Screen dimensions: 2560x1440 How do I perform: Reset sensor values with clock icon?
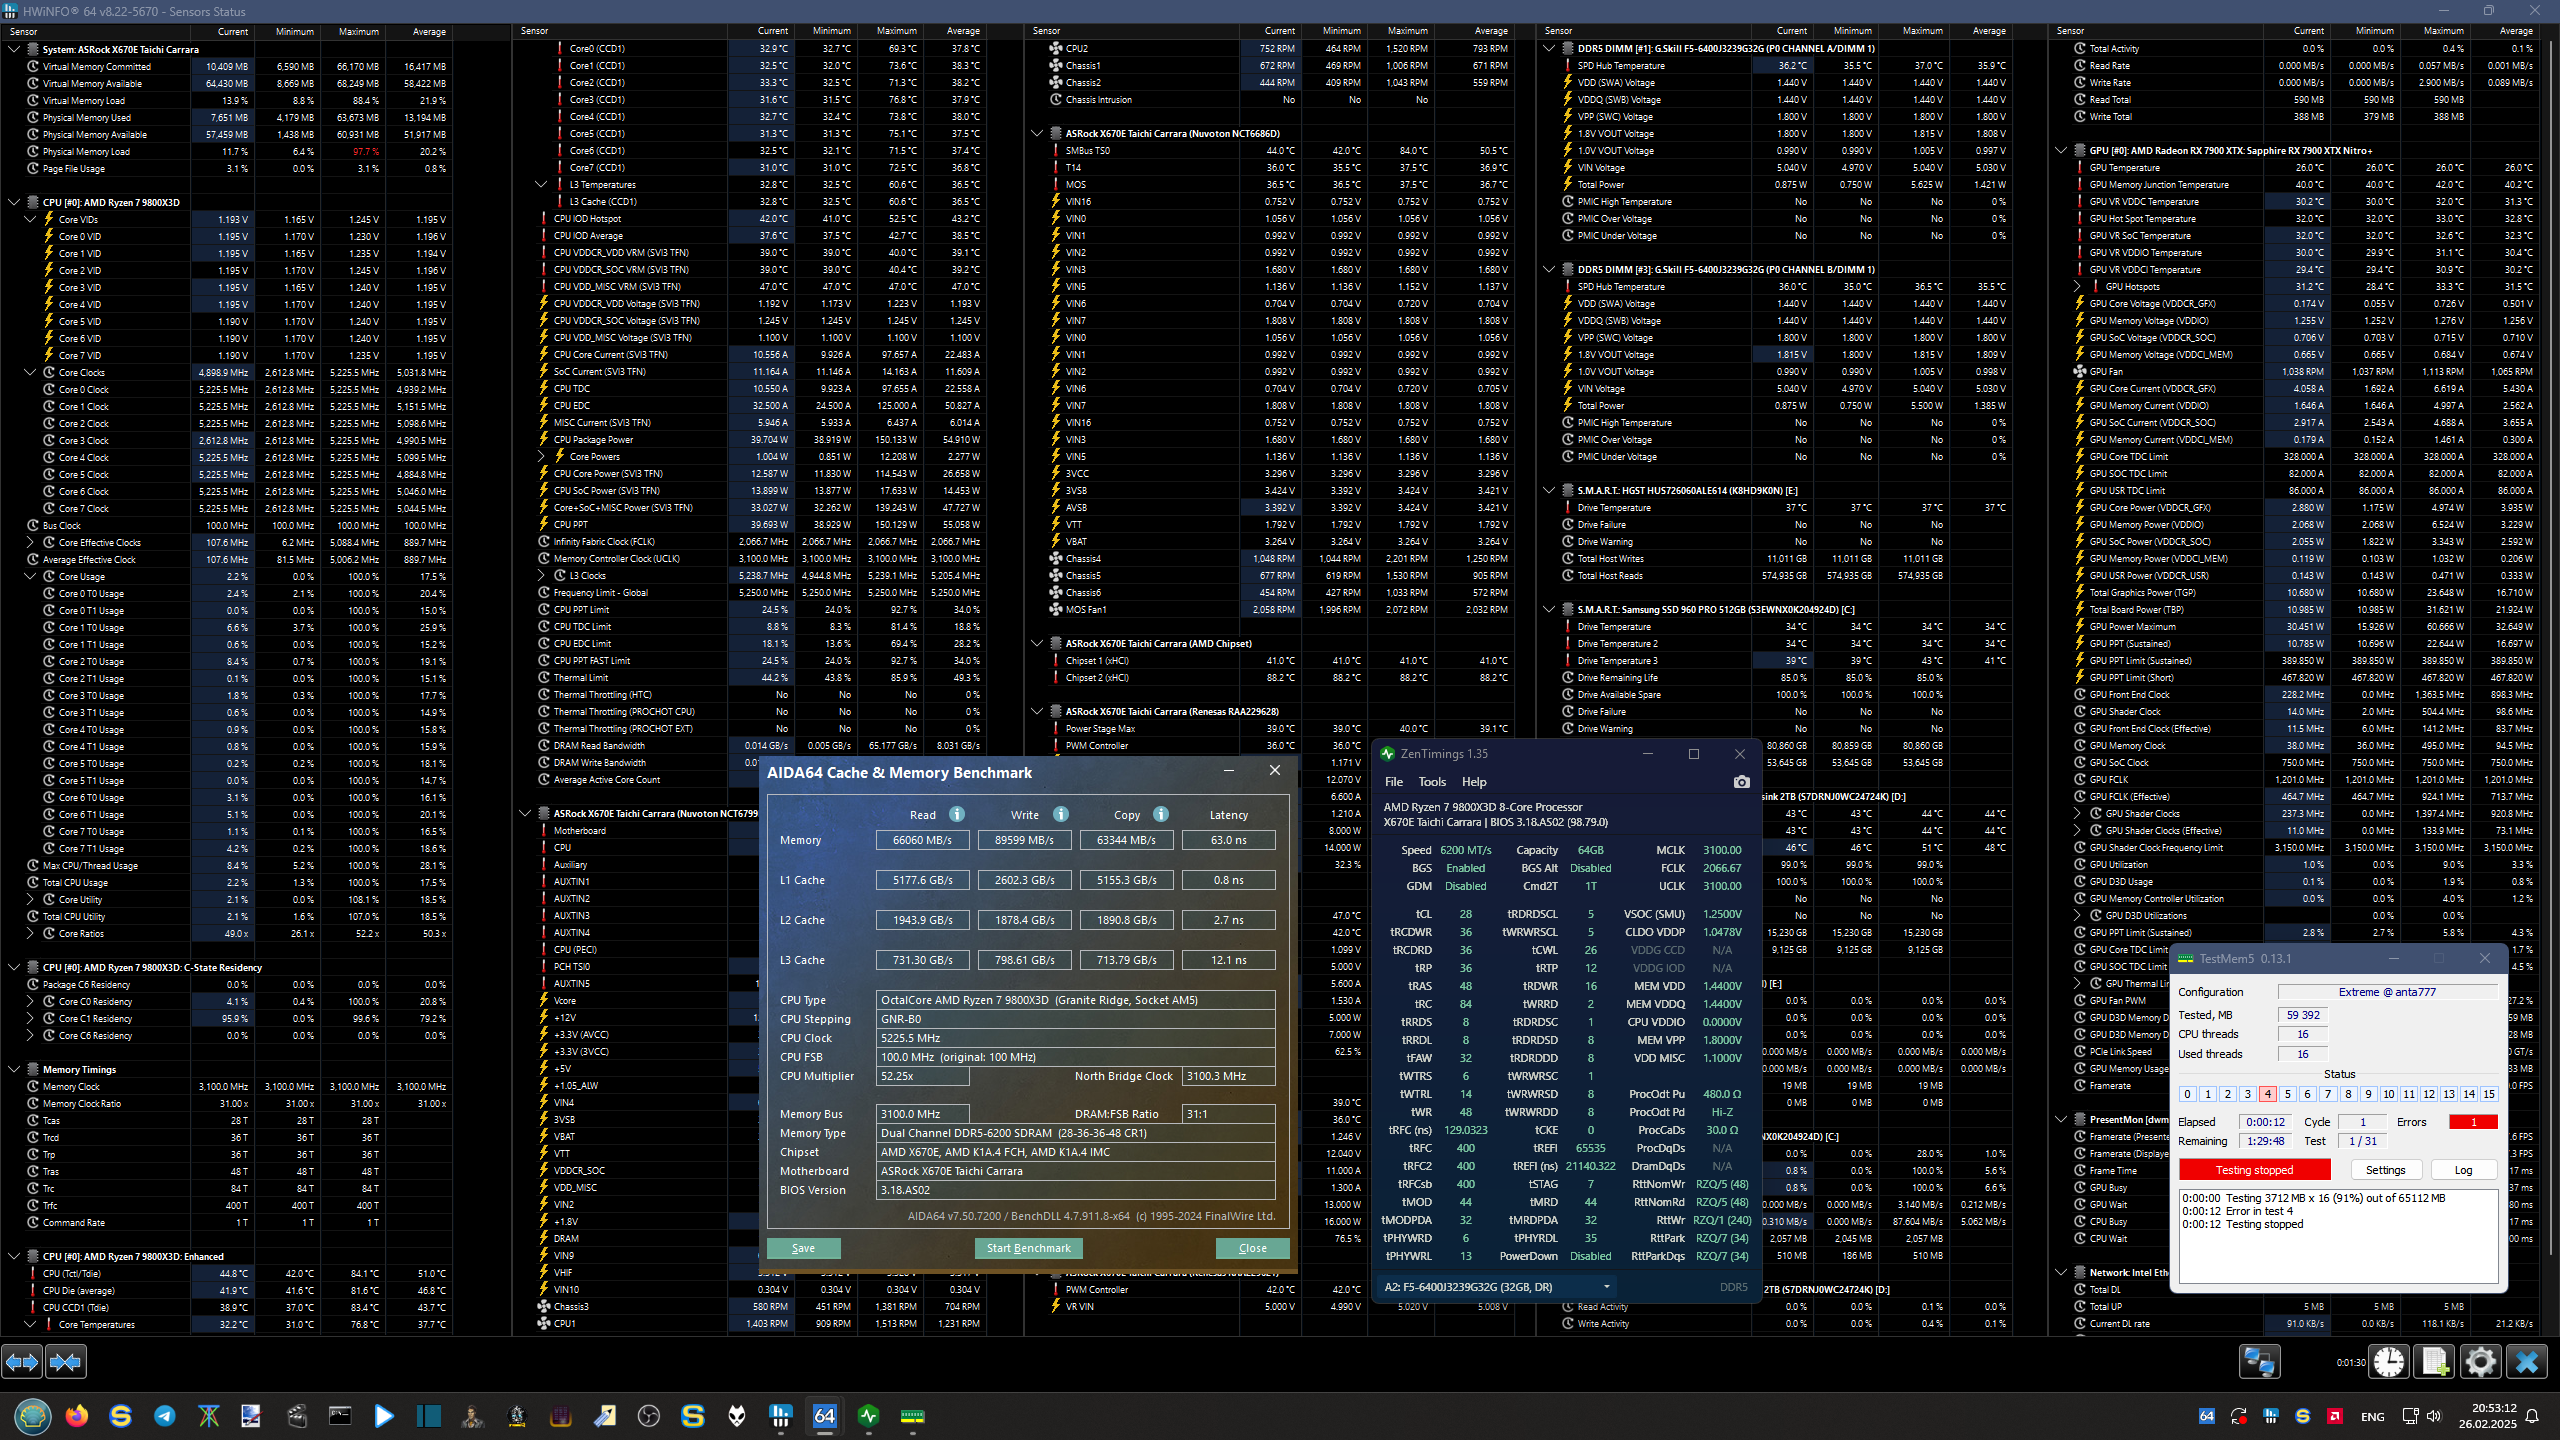pyautogui.click(x=2389, y=1362)
